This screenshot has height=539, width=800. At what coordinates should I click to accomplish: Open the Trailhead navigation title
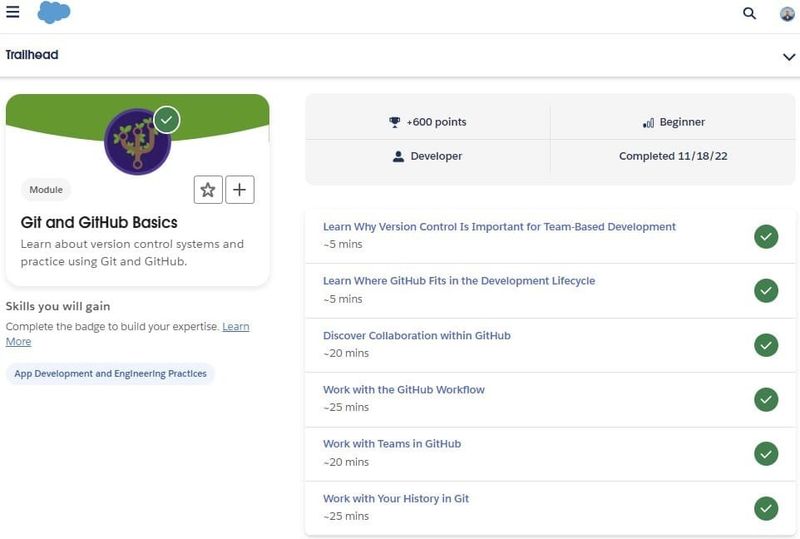[x=32, y=55]
